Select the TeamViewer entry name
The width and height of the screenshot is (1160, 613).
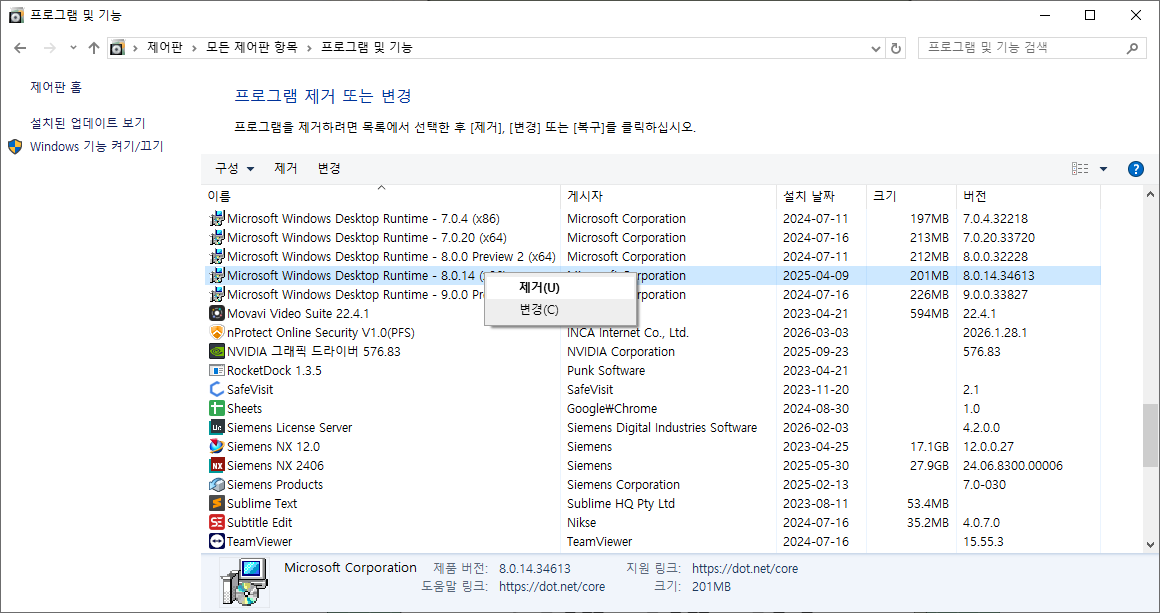tap(260, 542)
